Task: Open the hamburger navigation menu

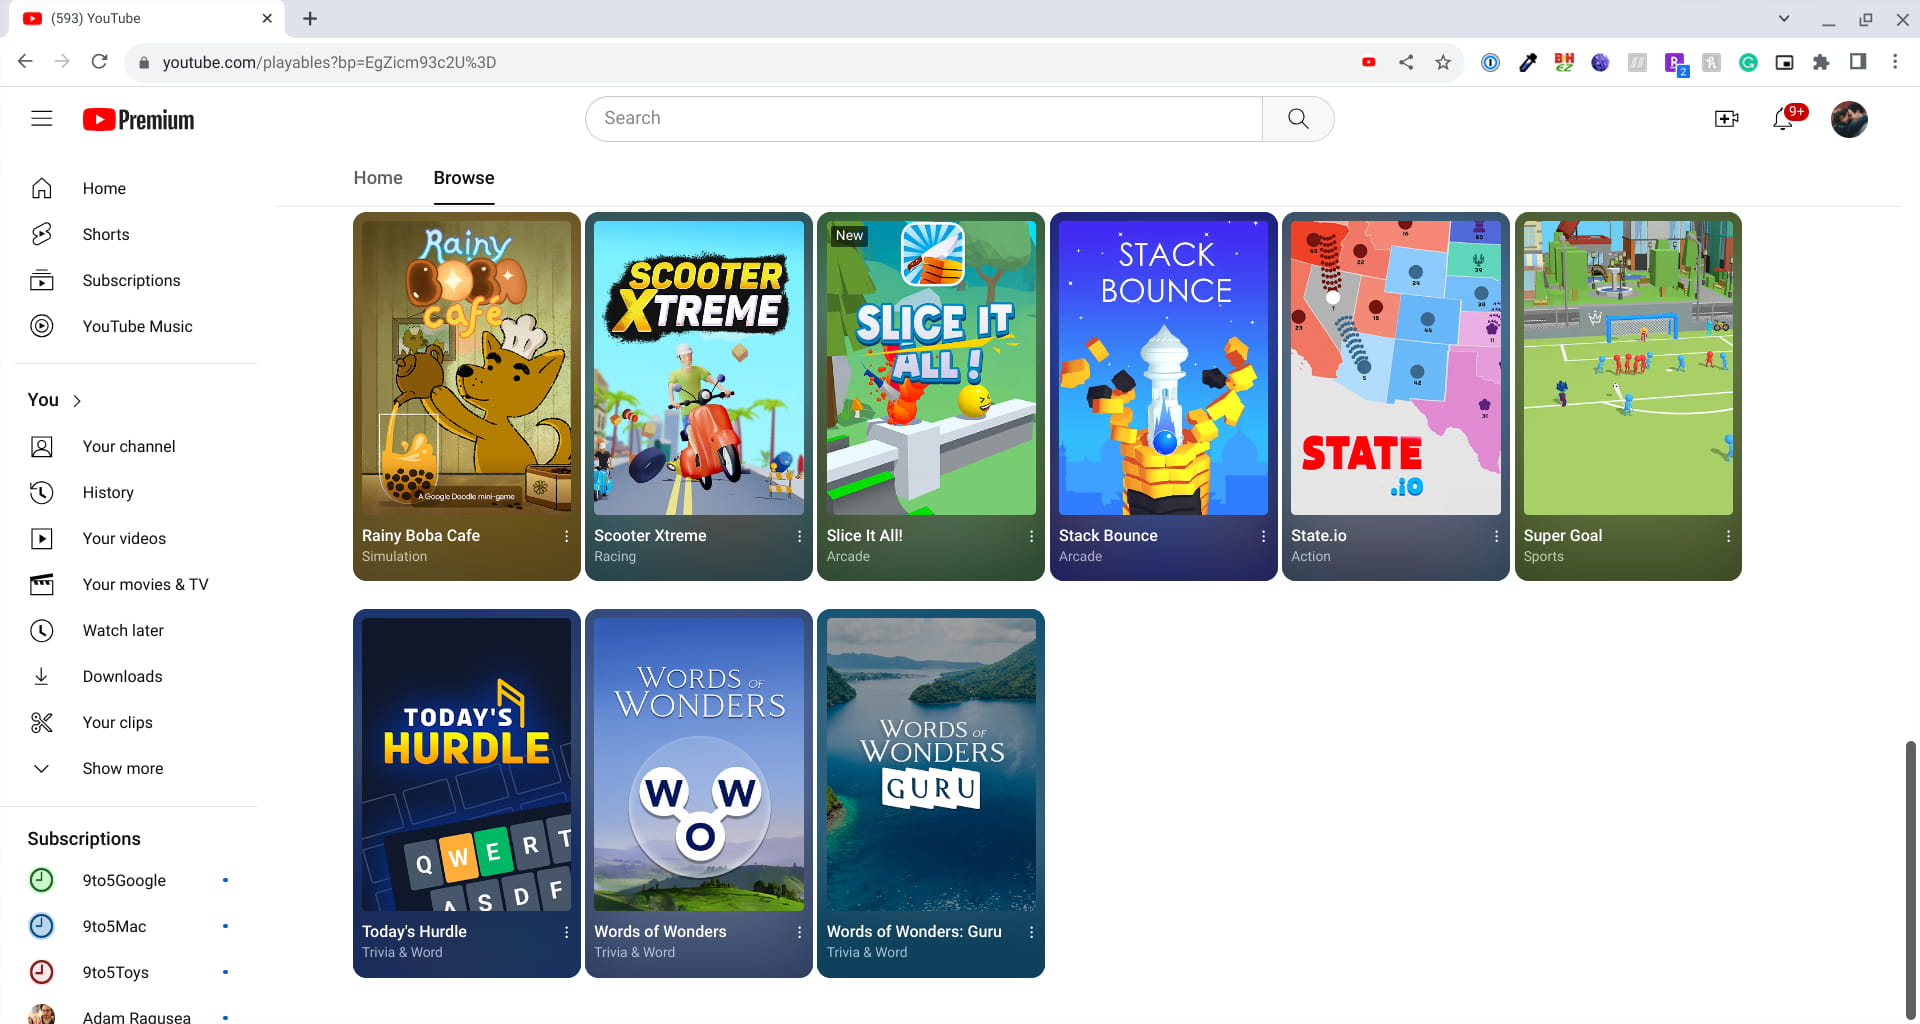Action: click(41, 118)
